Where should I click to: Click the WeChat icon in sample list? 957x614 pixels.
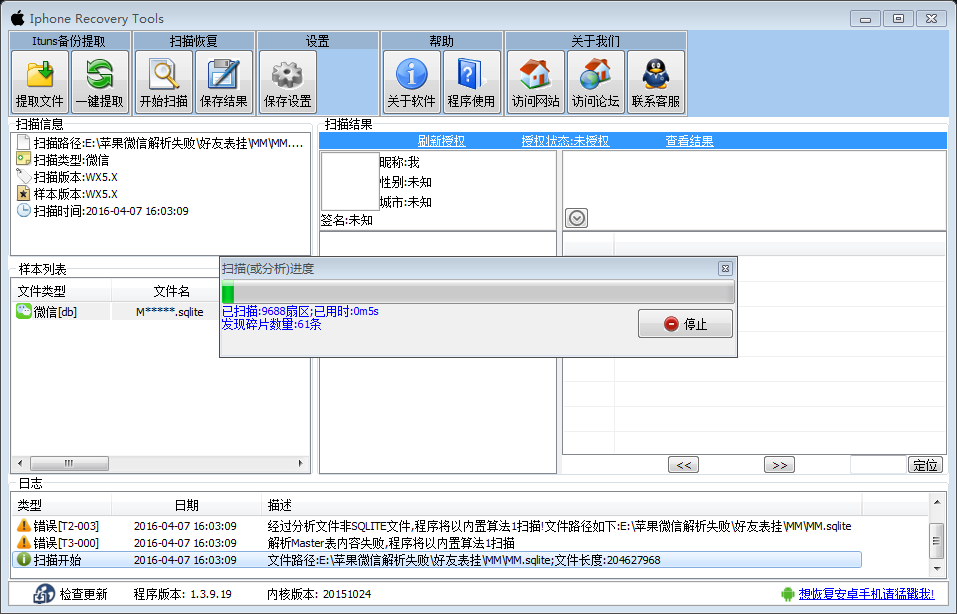(x=24, y=311)
